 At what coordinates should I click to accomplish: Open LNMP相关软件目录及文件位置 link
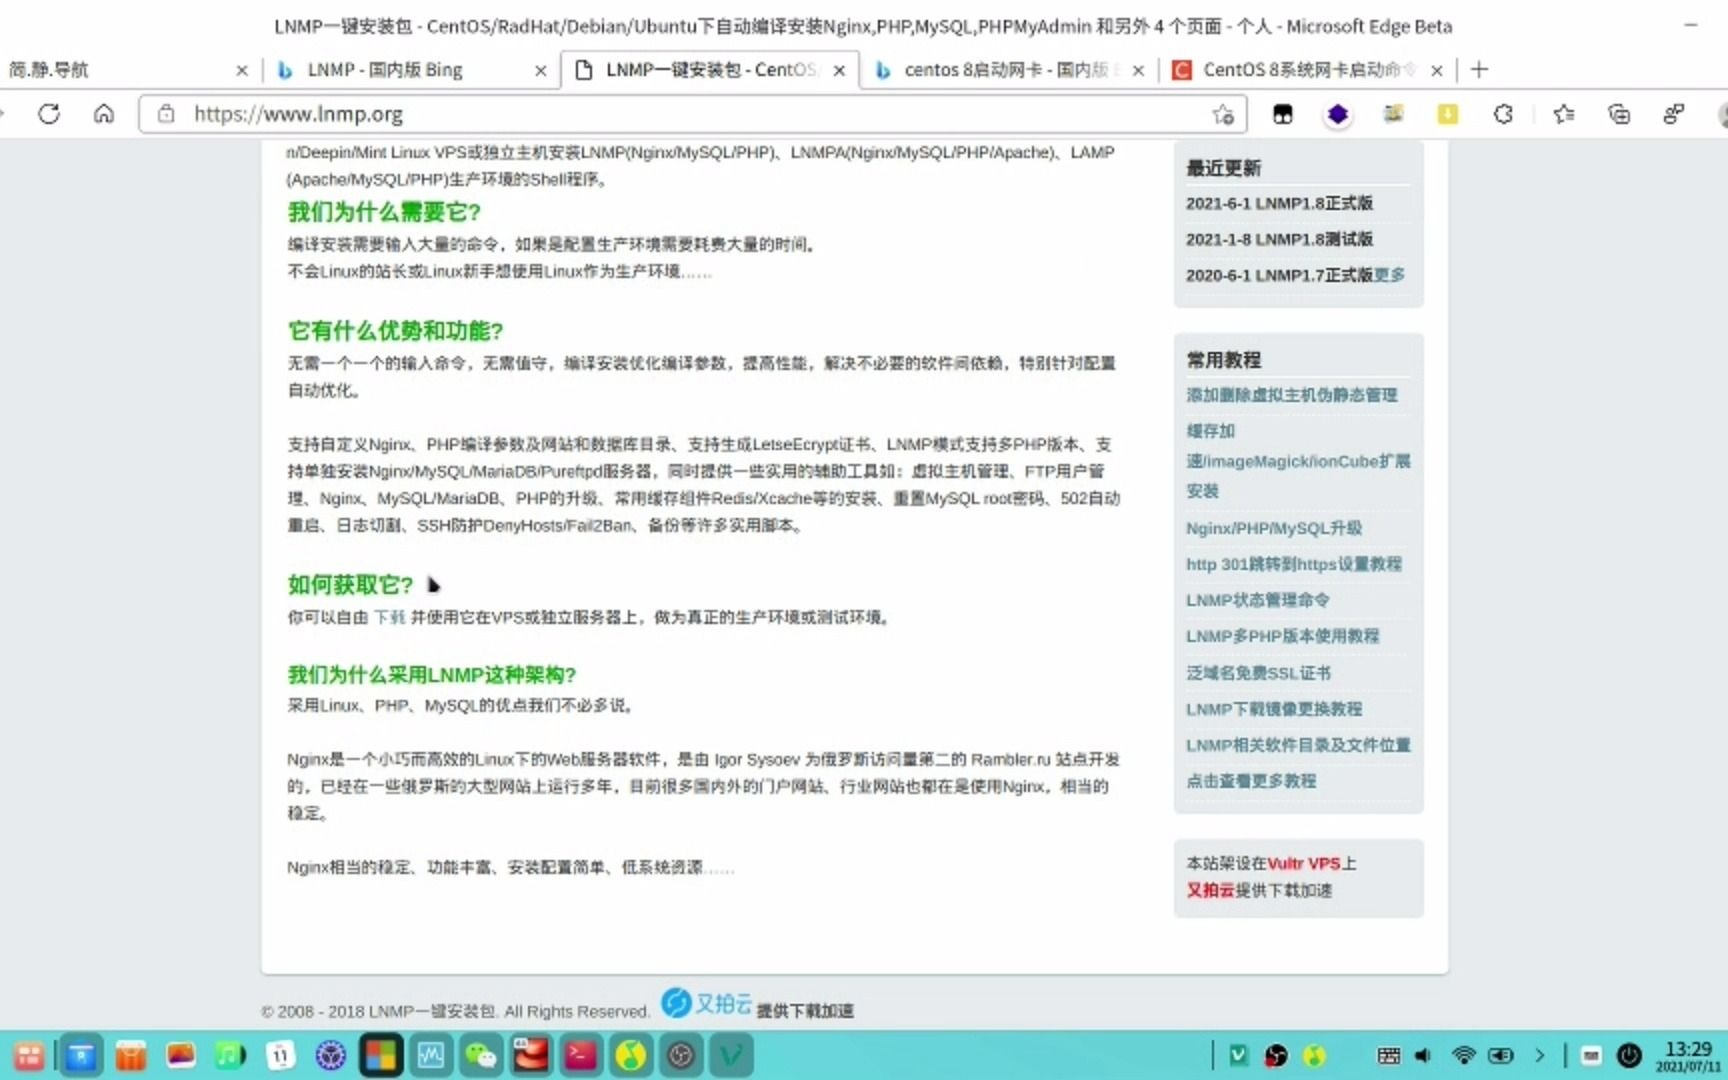coord(1298,745)
